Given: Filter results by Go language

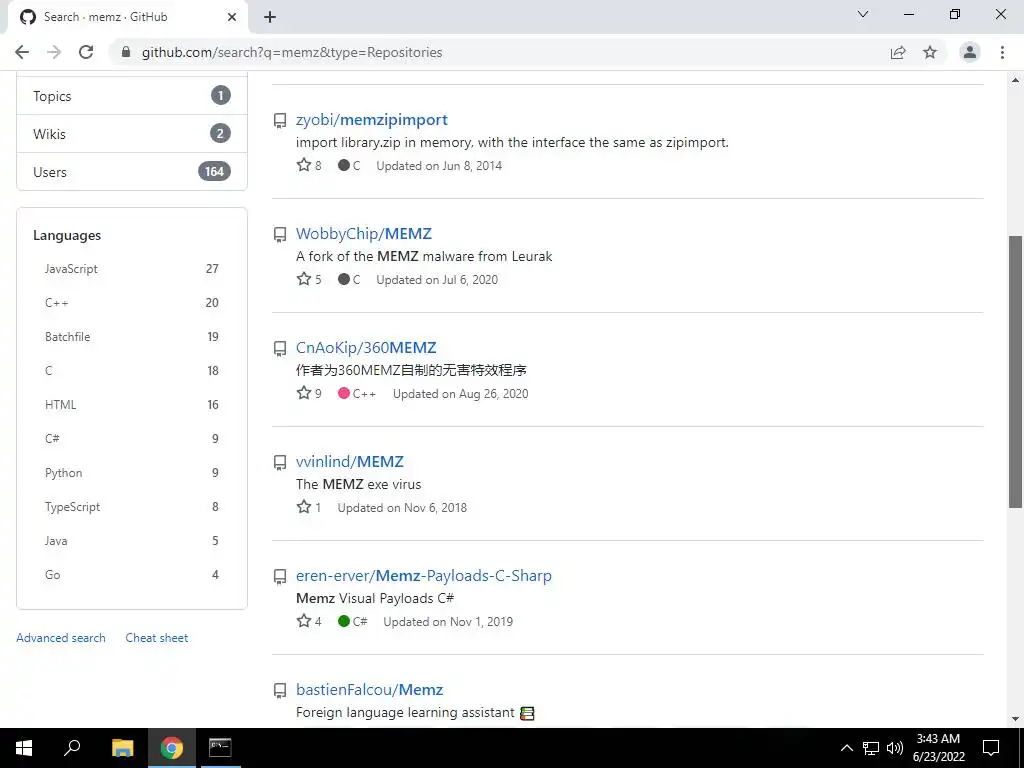Looking at the screenshot, I should pyautogui.click(x=132, y=574).
